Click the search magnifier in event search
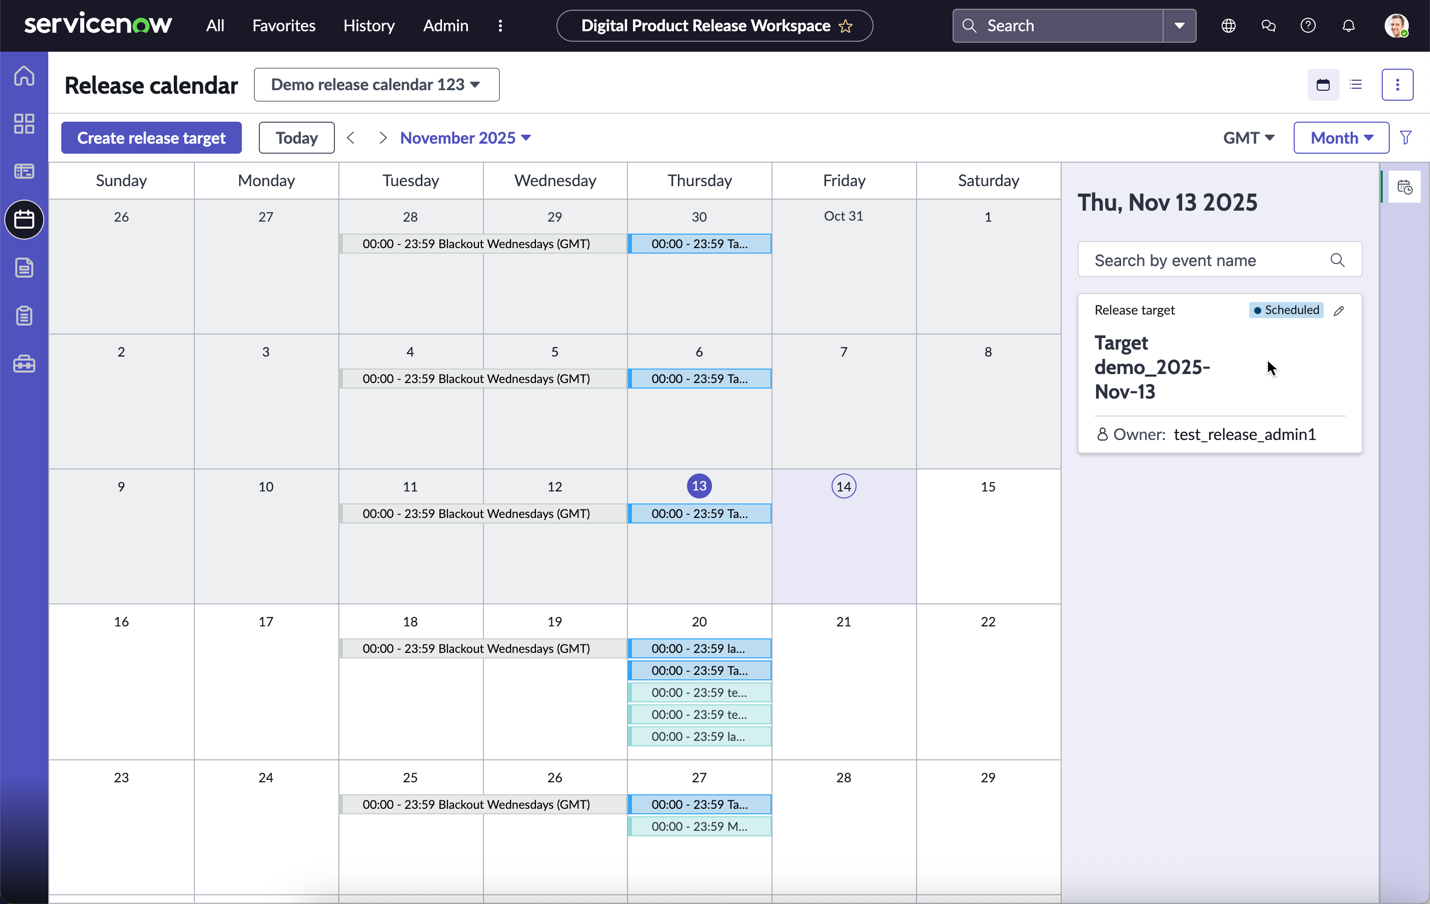Image resolution: width=1430 pixels, height=904 pixels. pyautogui.click(x=1337, y=260)
